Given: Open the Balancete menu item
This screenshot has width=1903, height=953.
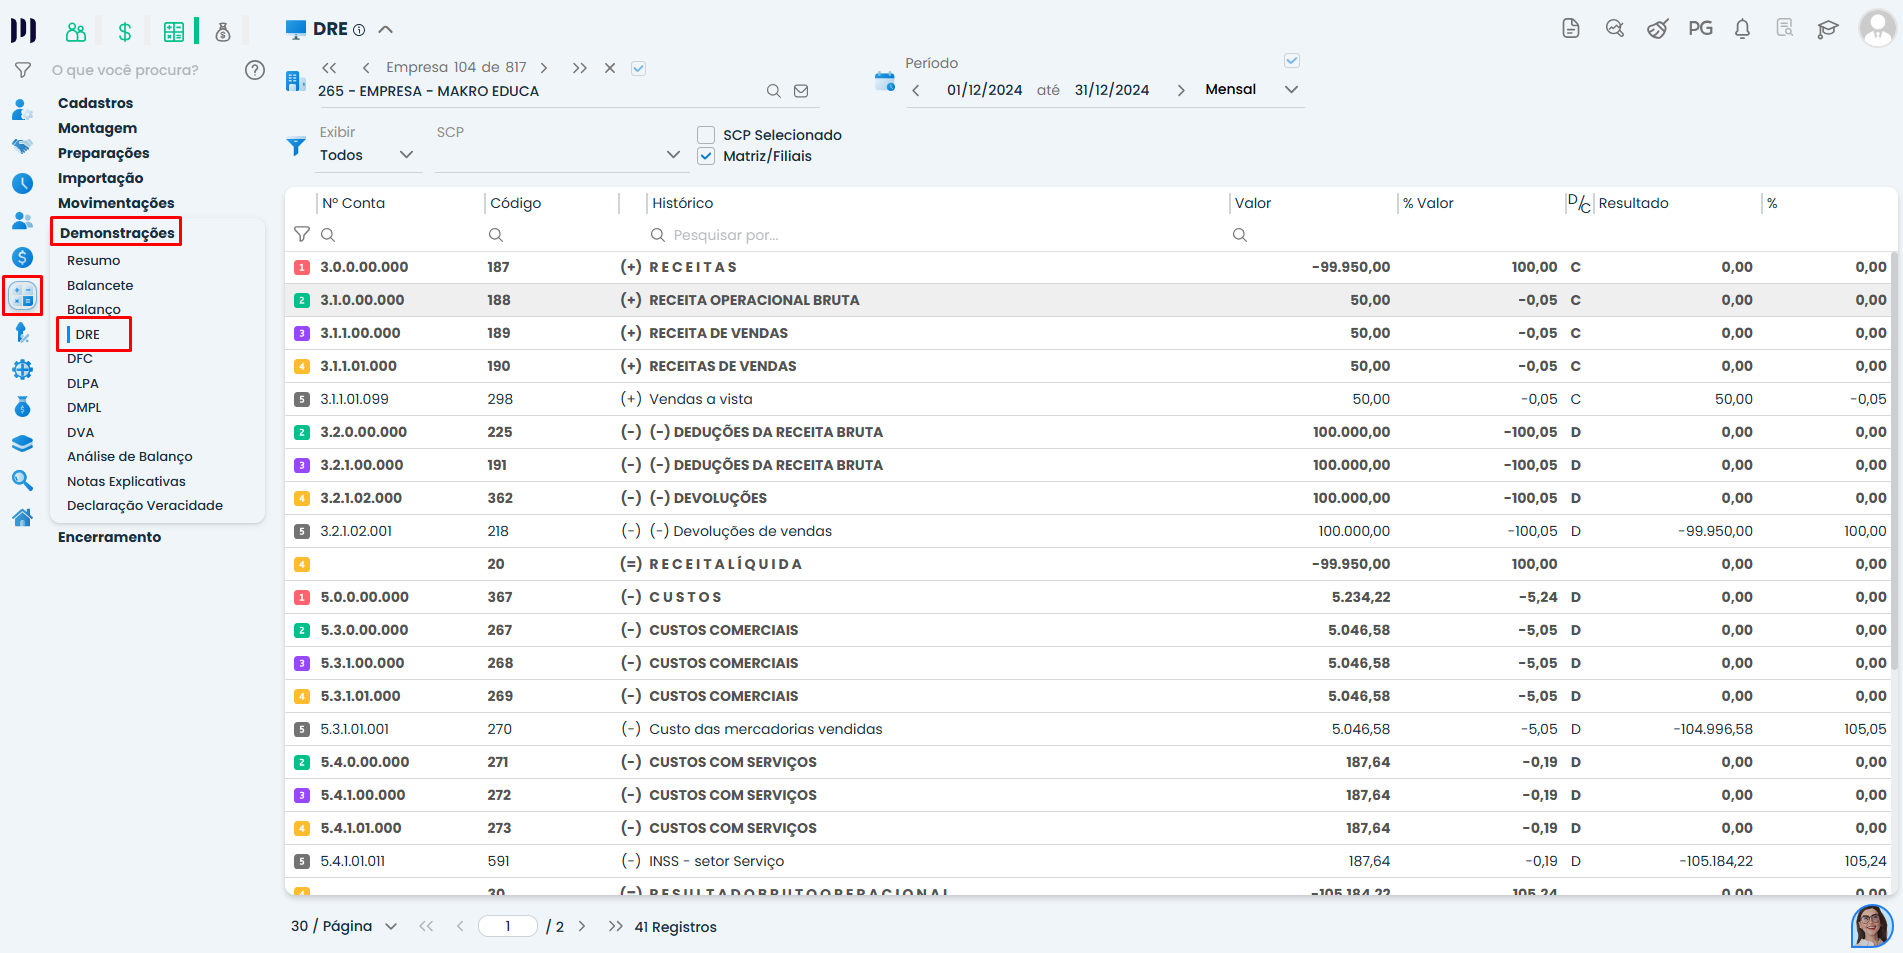Looking at the screenshot, I should click(100, 285).
